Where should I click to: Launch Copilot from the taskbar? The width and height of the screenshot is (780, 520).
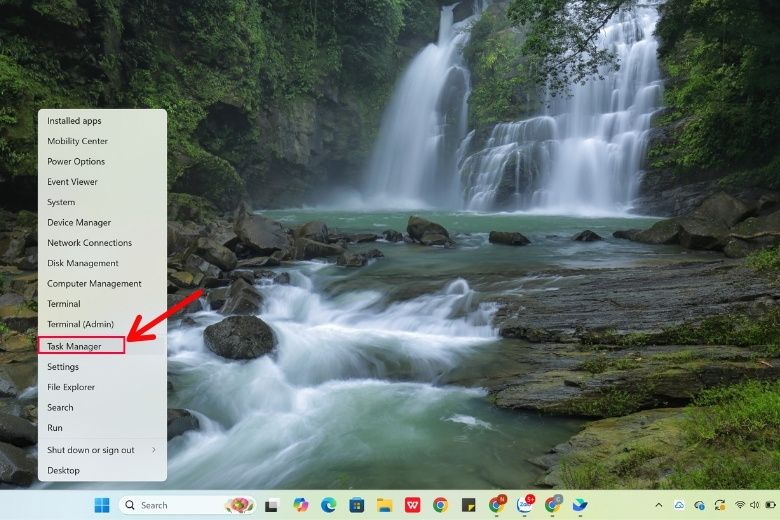click(300, 505)
